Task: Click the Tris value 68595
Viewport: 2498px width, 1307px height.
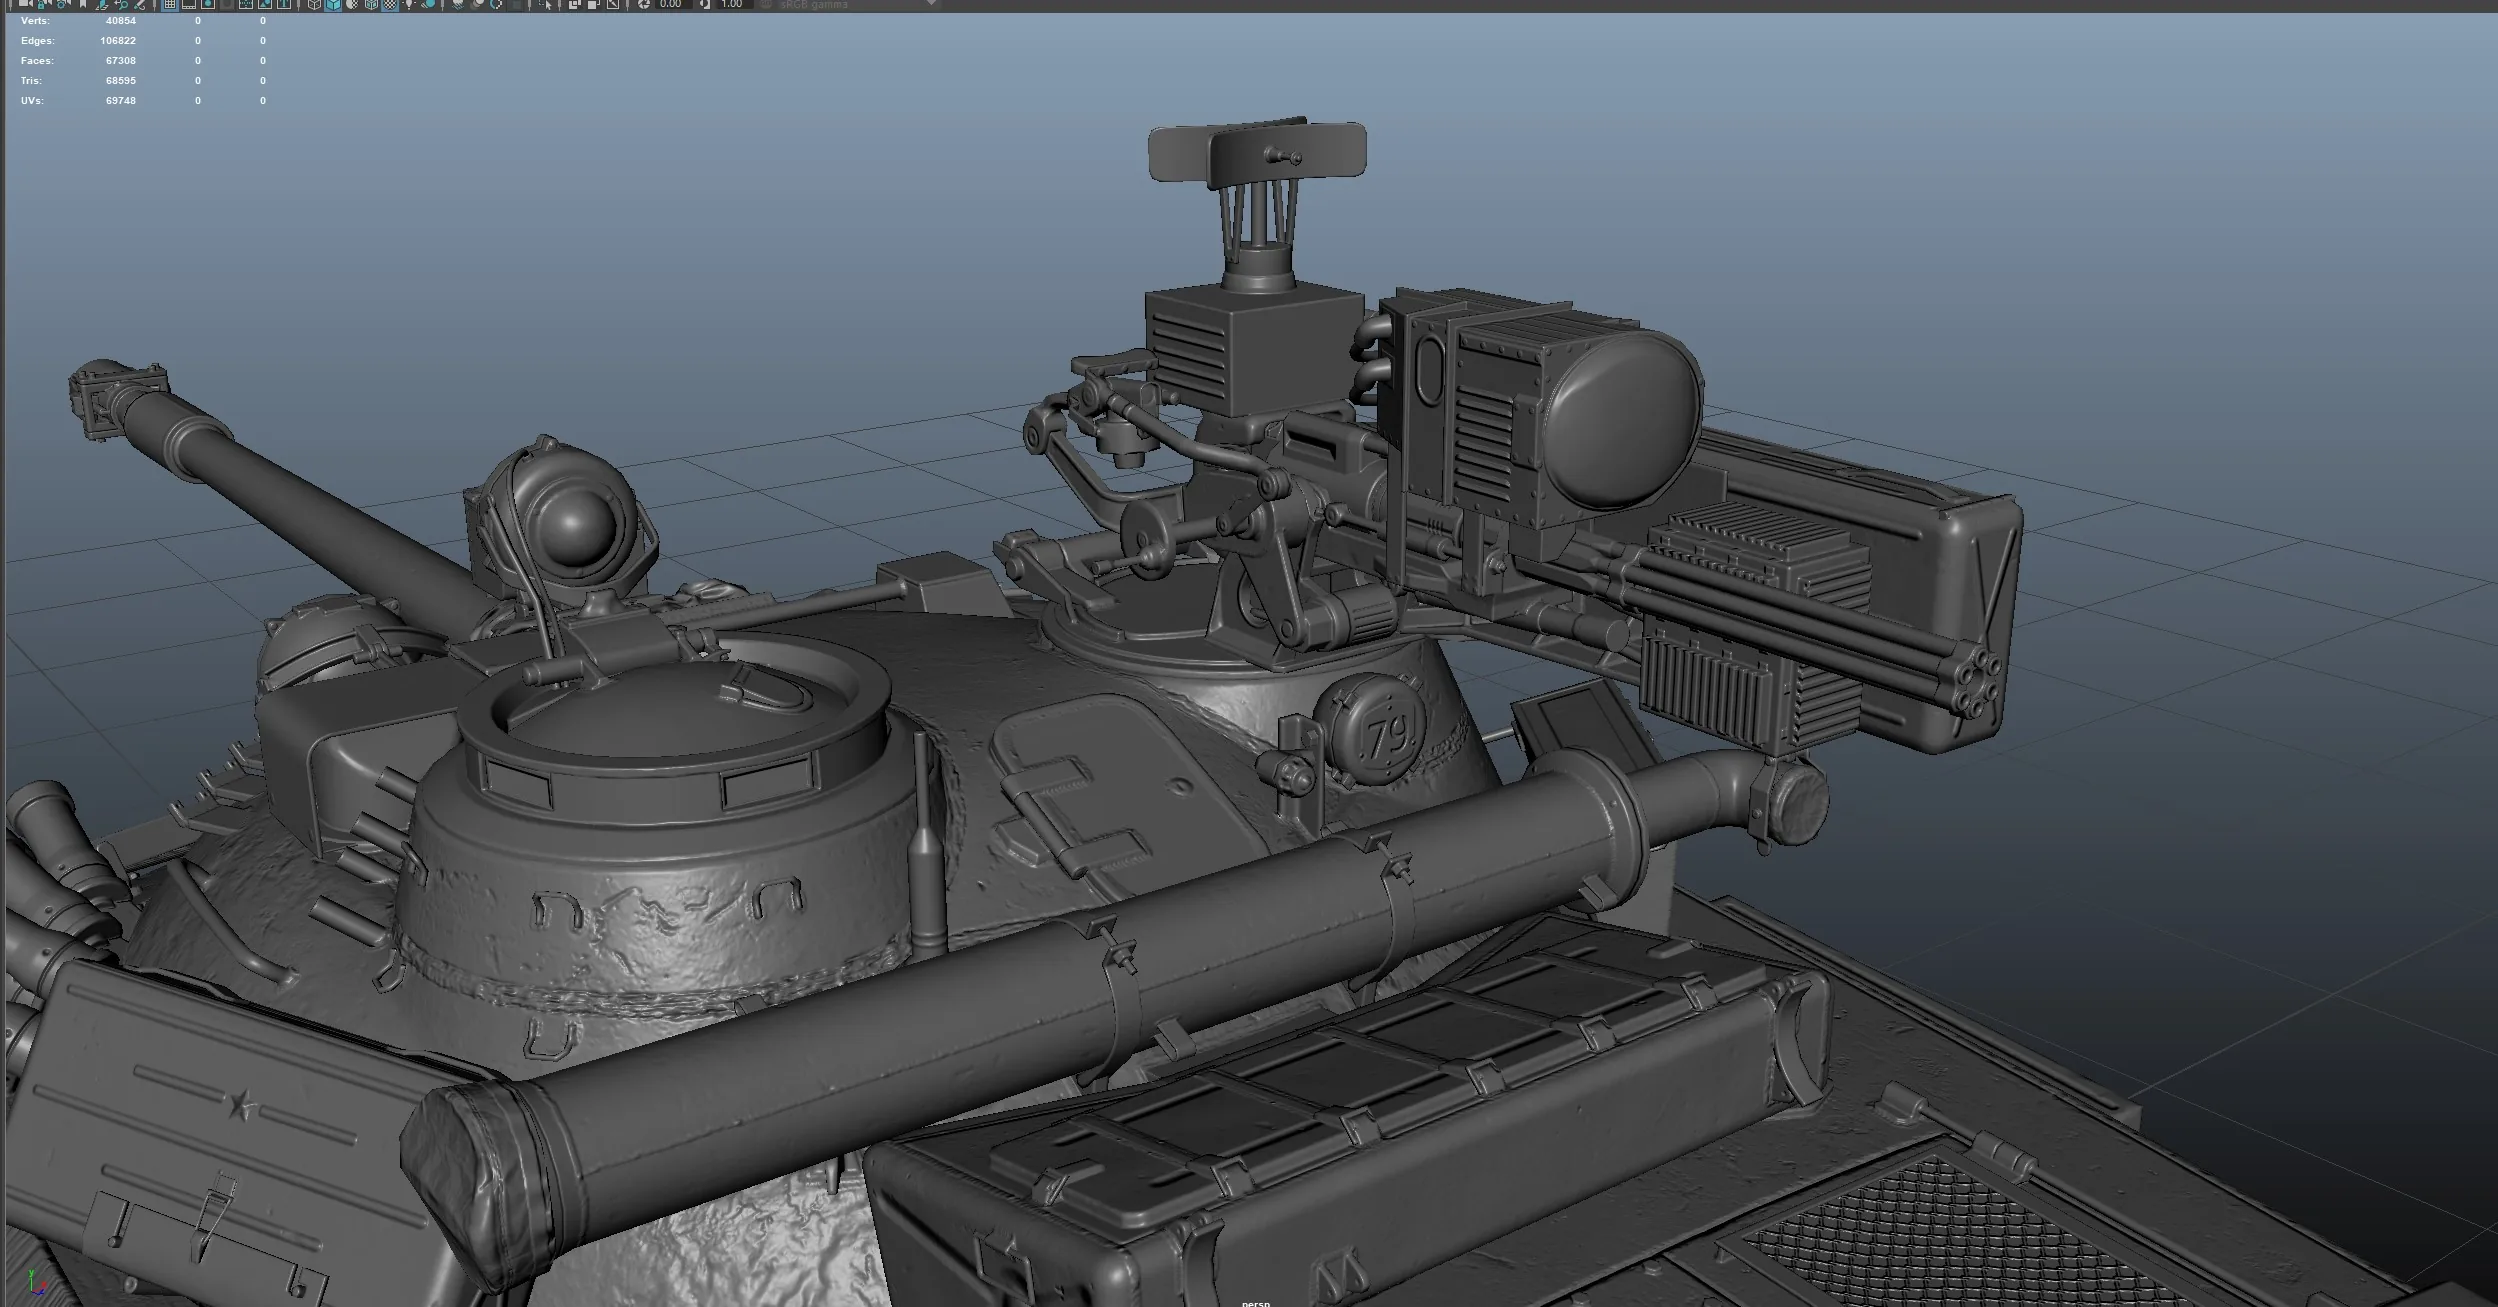Action: pyautogui.click(x=120, y=80)
